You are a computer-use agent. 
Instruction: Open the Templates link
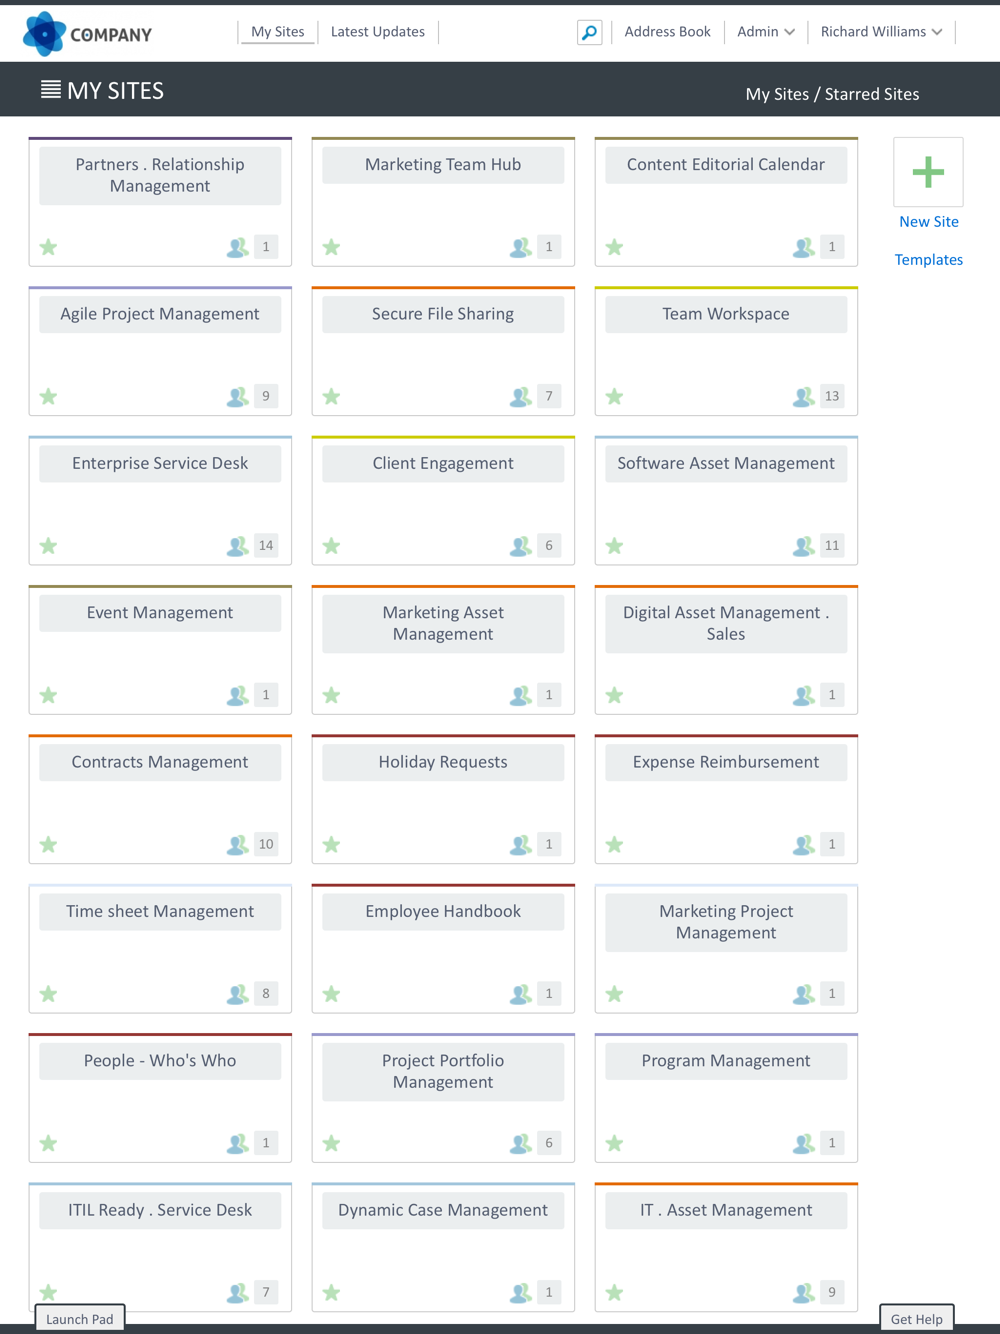tap(928, 260)
